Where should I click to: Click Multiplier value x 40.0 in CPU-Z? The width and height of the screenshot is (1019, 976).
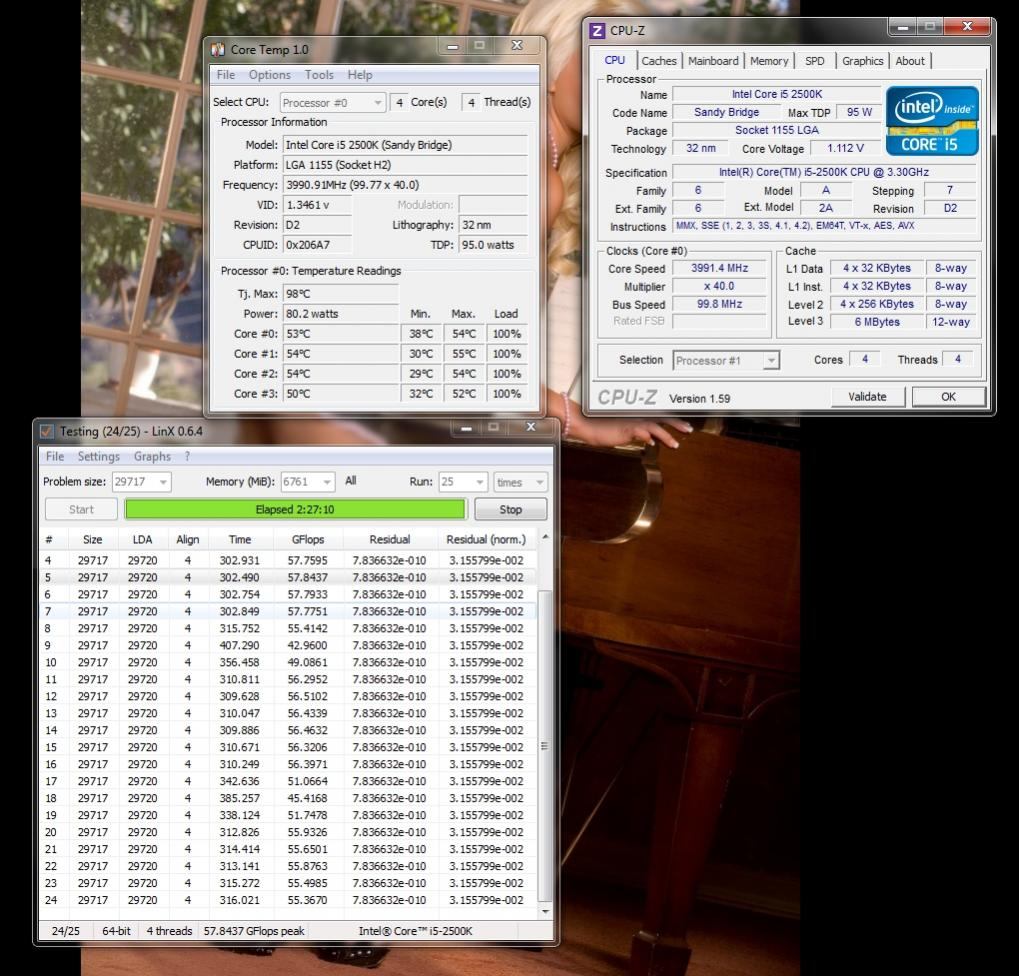pos(719,286)
